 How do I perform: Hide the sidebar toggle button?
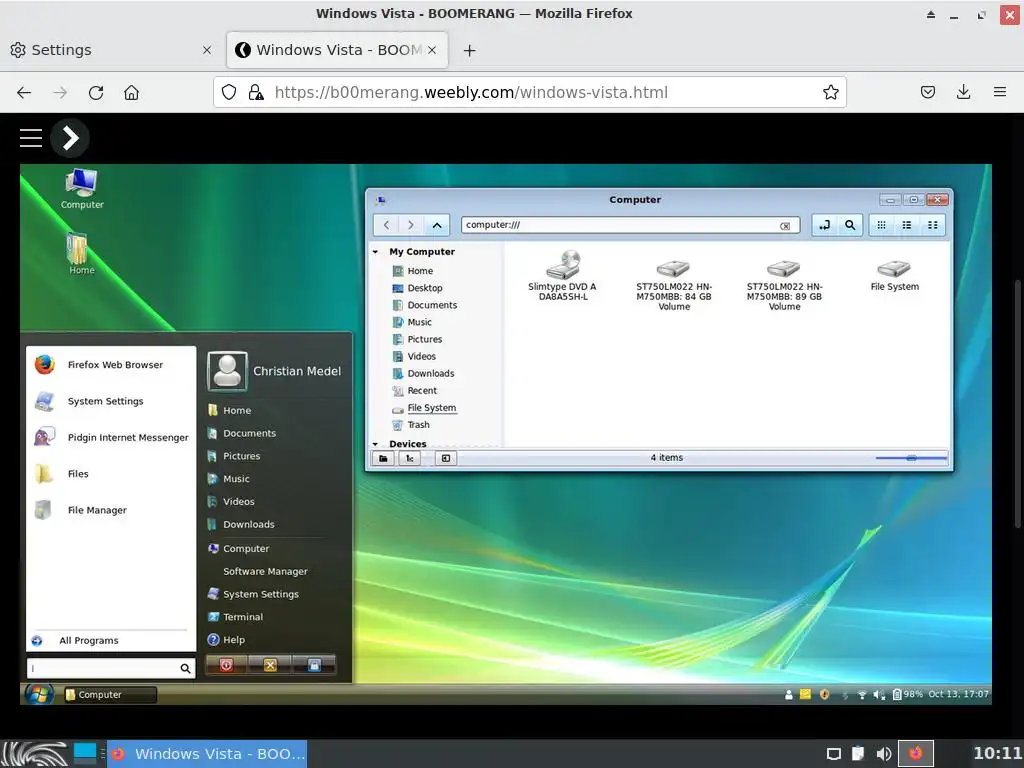445,458
